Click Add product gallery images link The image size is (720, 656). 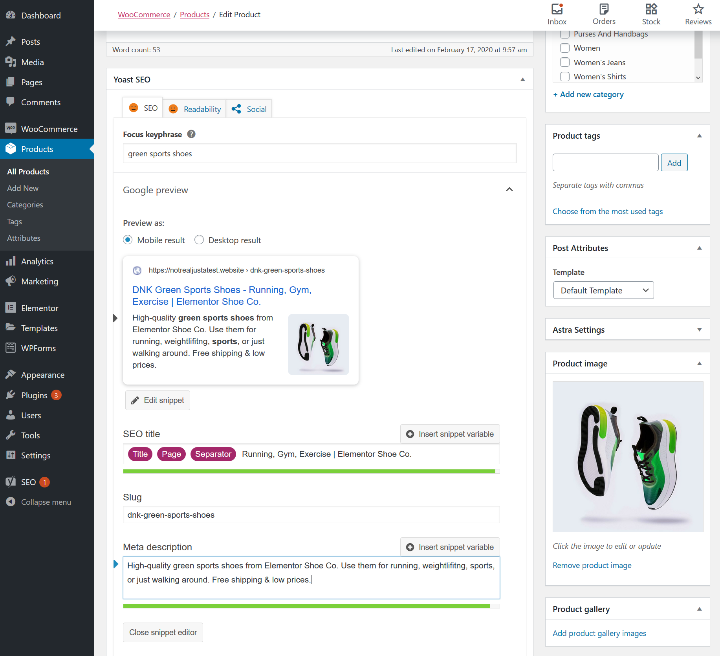599,633
